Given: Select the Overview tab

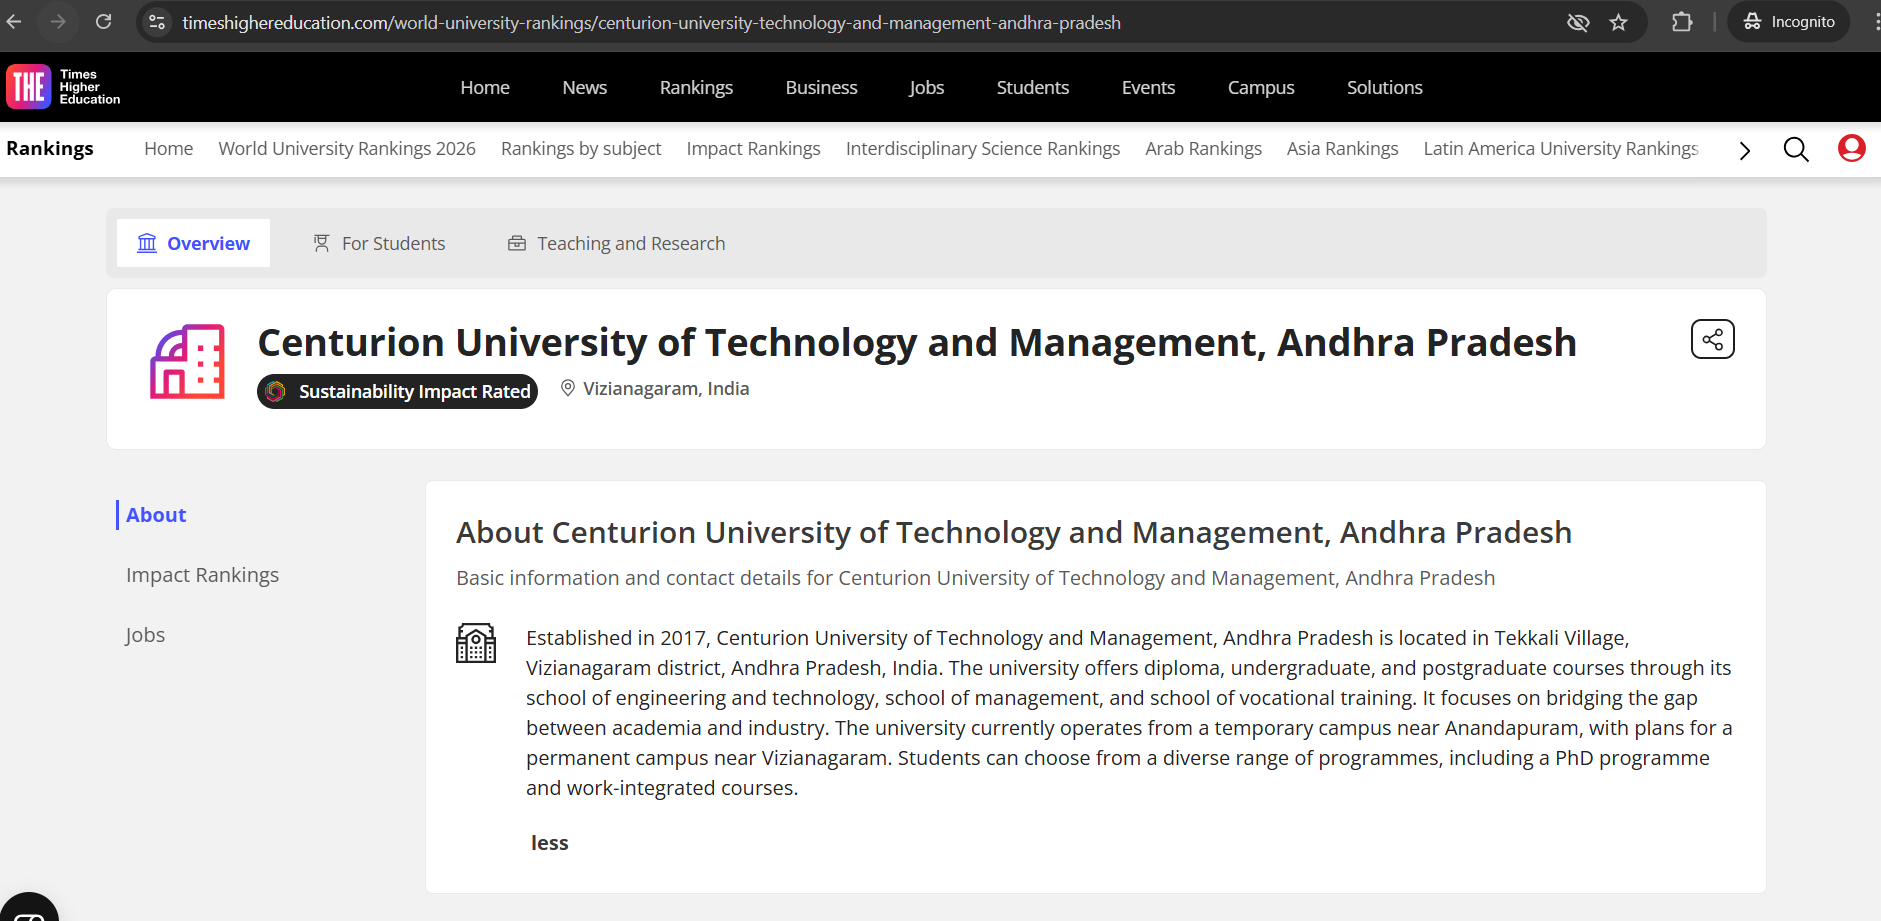Looking at the screenshot, I should click(x=194, y=244).
